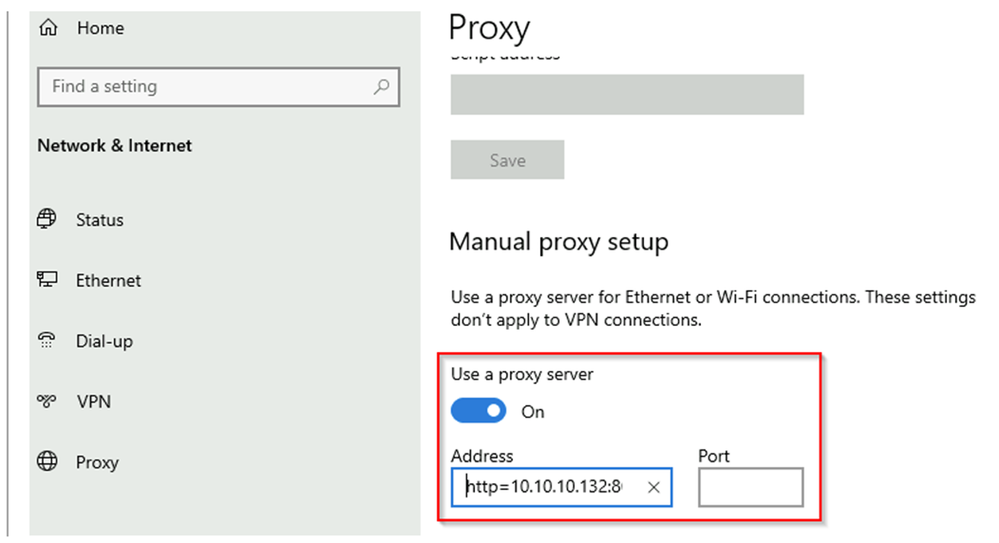The width and height of the screenshot is (999, 543).
Task: Click the Ethernet monitor icon
Action: (47, 279)
